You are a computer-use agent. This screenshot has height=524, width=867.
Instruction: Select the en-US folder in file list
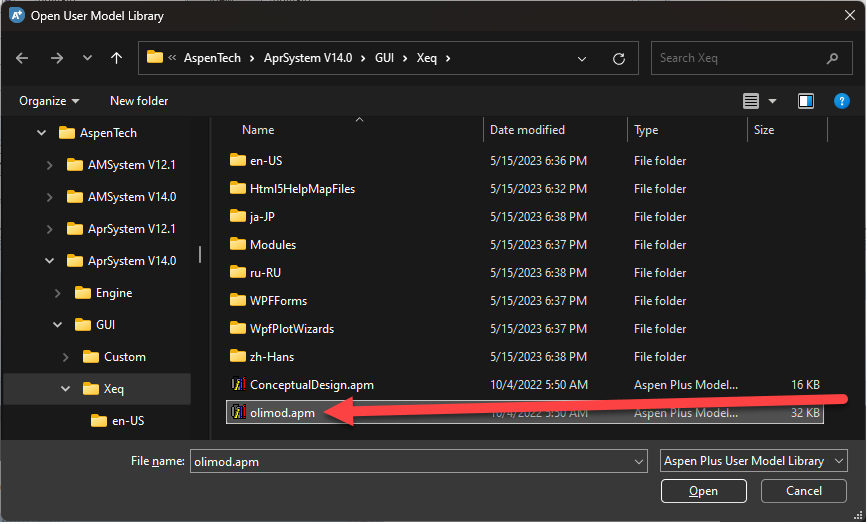click(265, 161)
